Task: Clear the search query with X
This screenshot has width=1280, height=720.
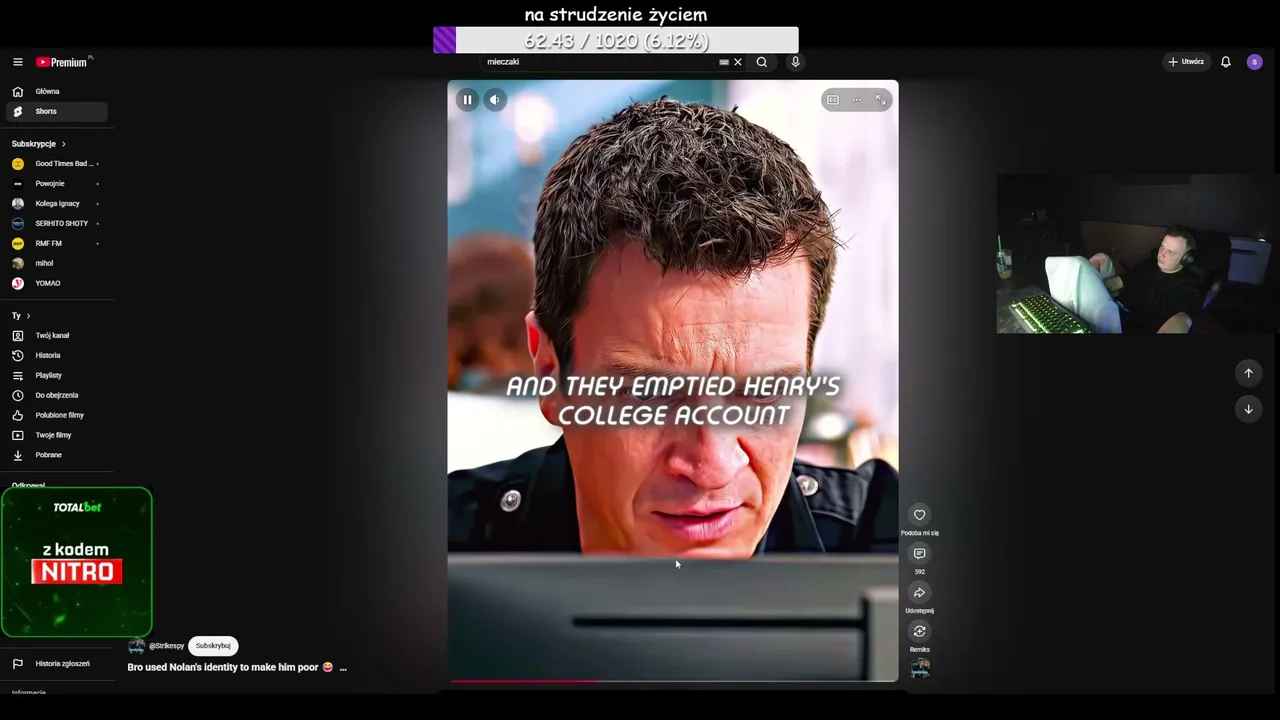Action: tap(738, 62)
